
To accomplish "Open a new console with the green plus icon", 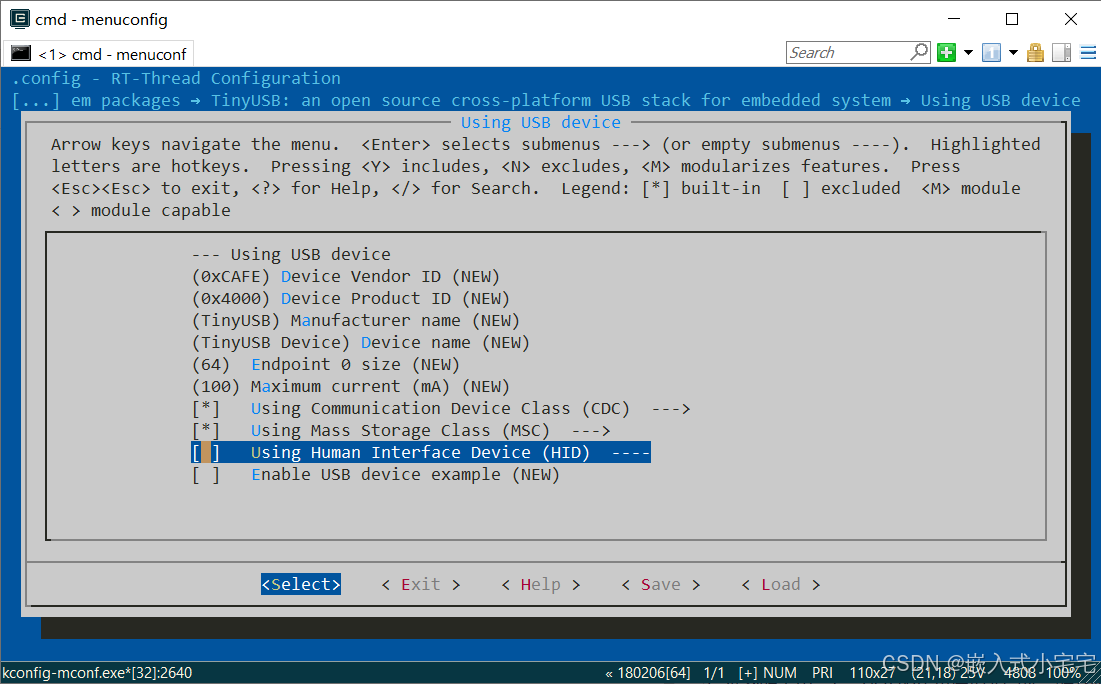I will [x=946, y=52].
